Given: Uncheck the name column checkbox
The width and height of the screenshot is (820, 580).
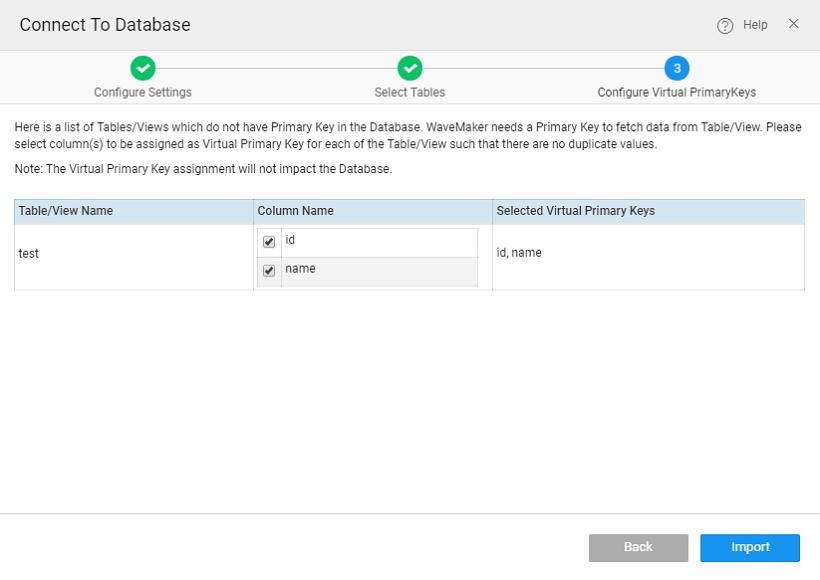Looking at the screenshot, I should (x=269, y=271).
